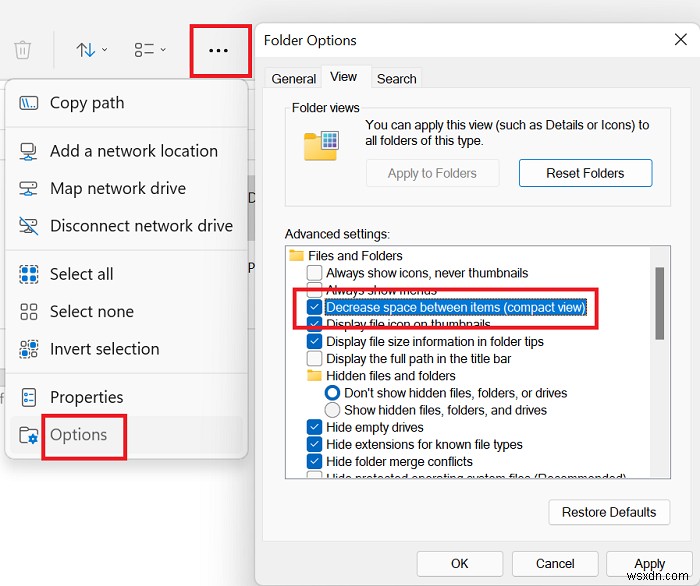Screen dimensions: 700x586
Task: Select Don't show hidden files radio button
Action: coord(332,393)
